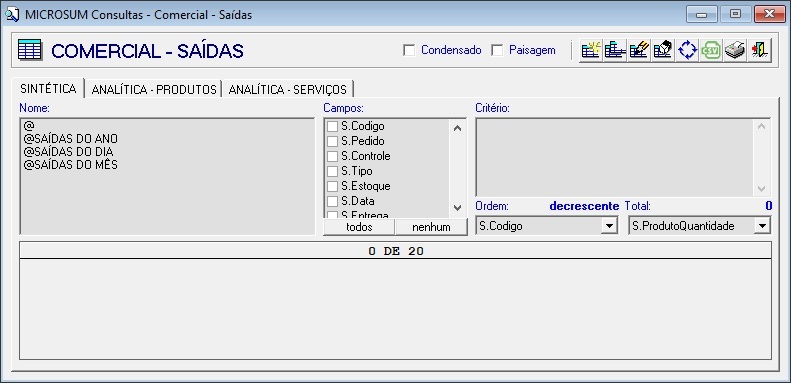Click the Critério scroll down arrow
Viewport: 791px width, 383px height.
pyautogui.click(x=761, y=189)
